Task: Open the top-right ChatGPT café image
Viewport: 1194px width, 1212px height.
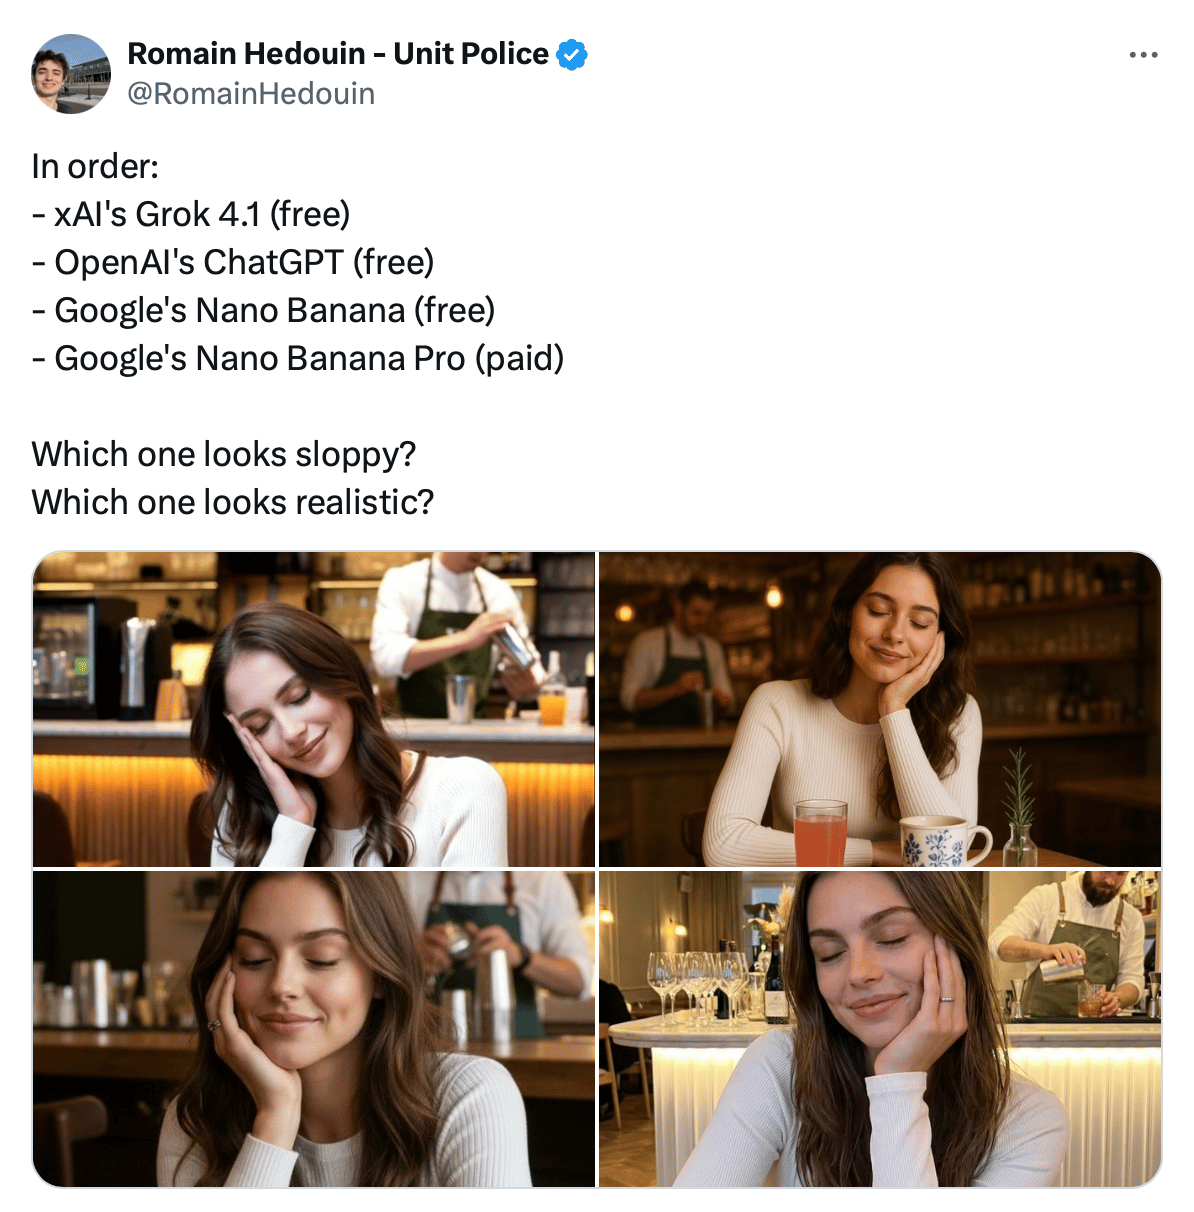Action: click(x=880, y=709)
